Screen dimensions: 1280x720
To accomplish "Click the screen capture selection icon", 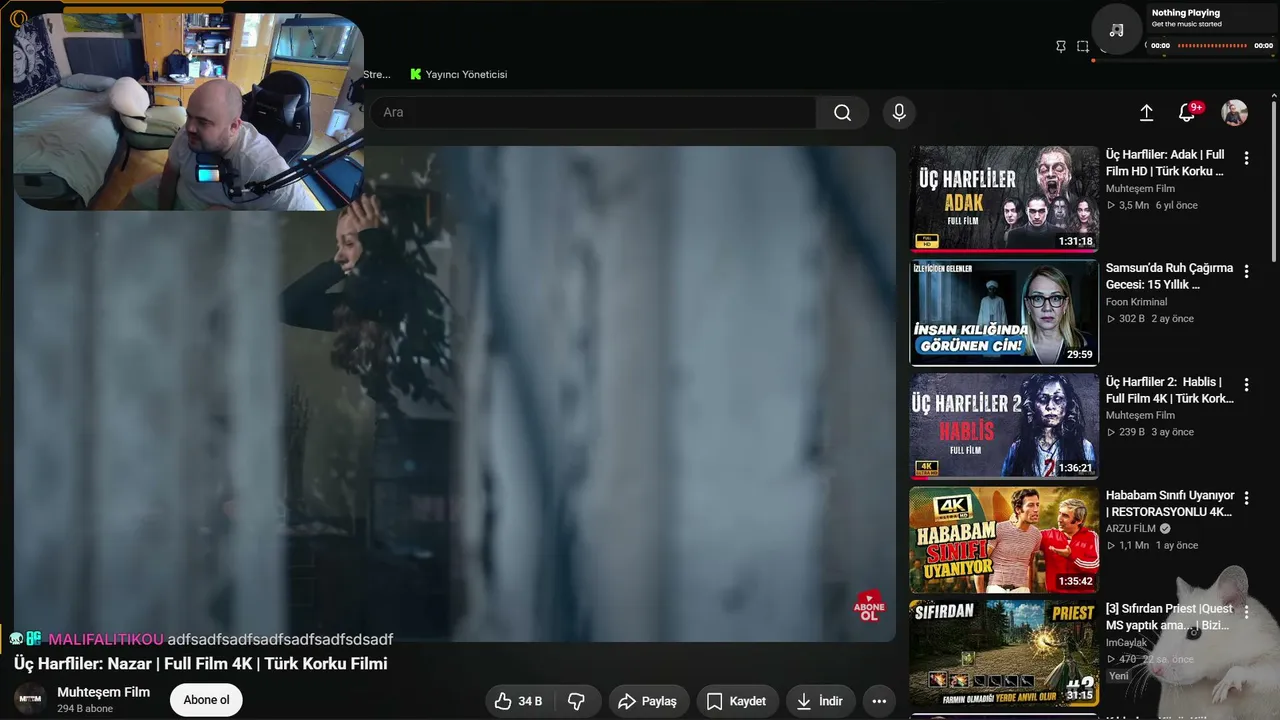I will coord(1083,46).
